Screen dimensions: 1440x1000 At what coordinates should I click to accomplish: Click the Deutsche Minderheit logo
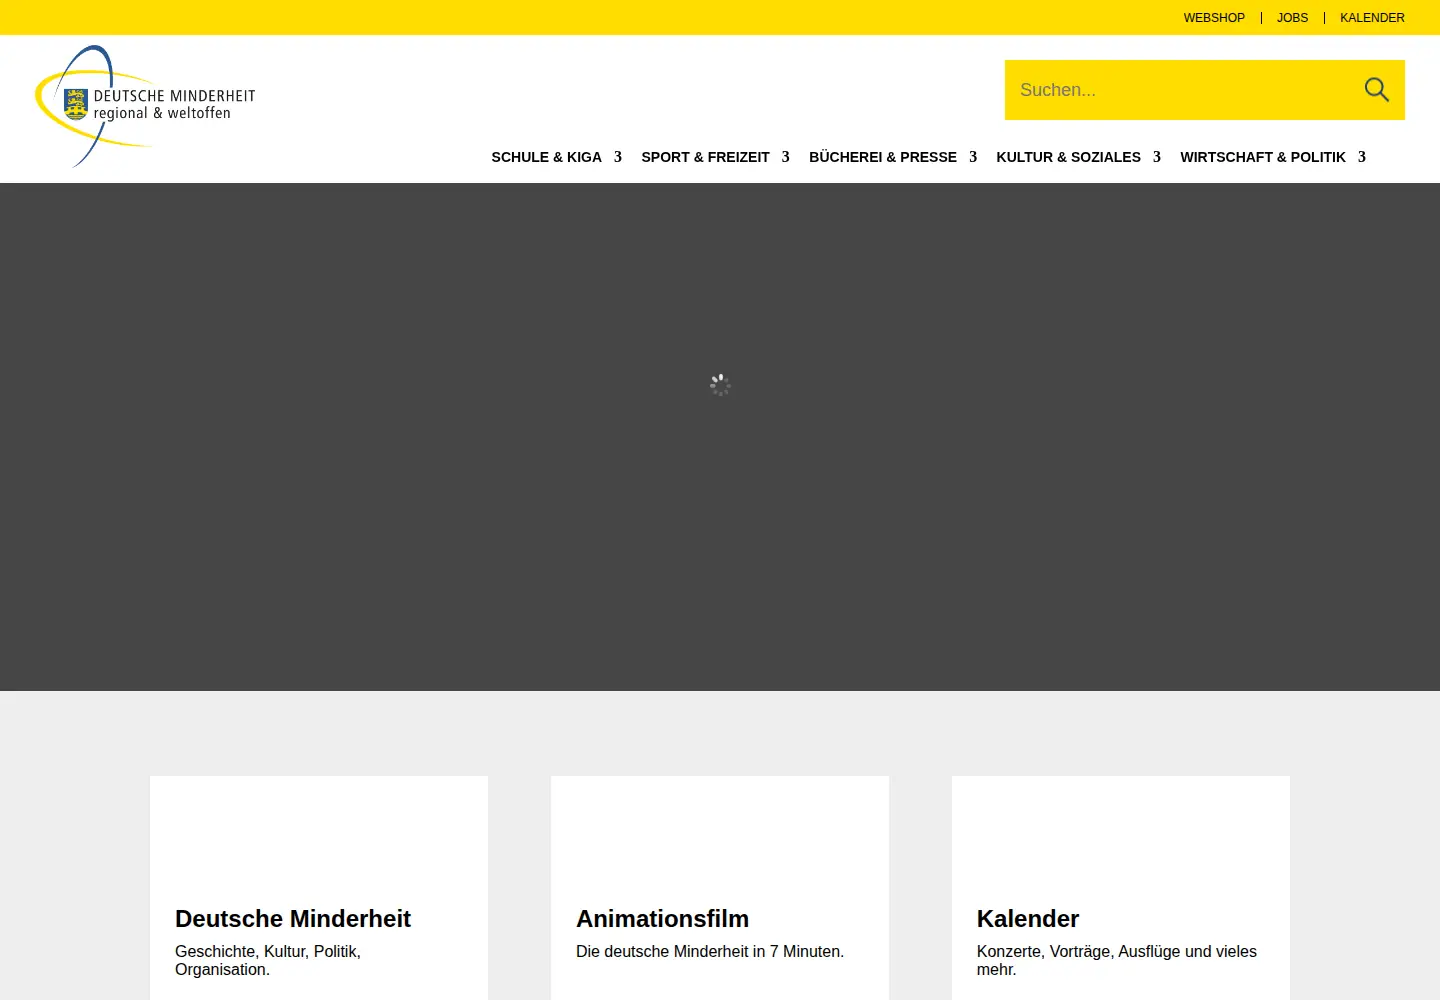pos(146,106)
